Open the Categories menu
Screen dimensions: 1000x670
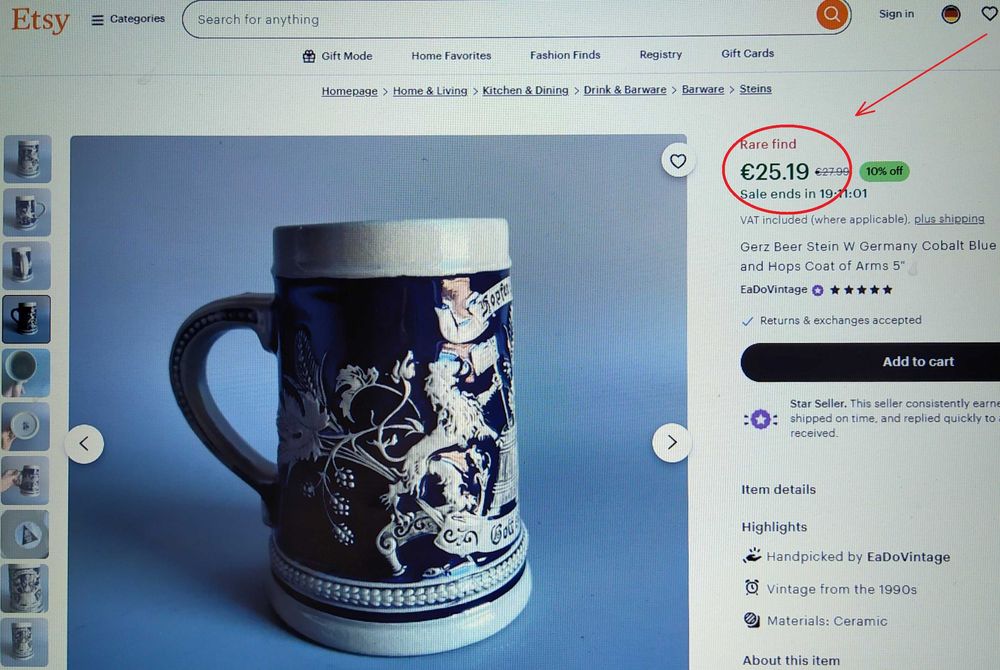[128, 19]
